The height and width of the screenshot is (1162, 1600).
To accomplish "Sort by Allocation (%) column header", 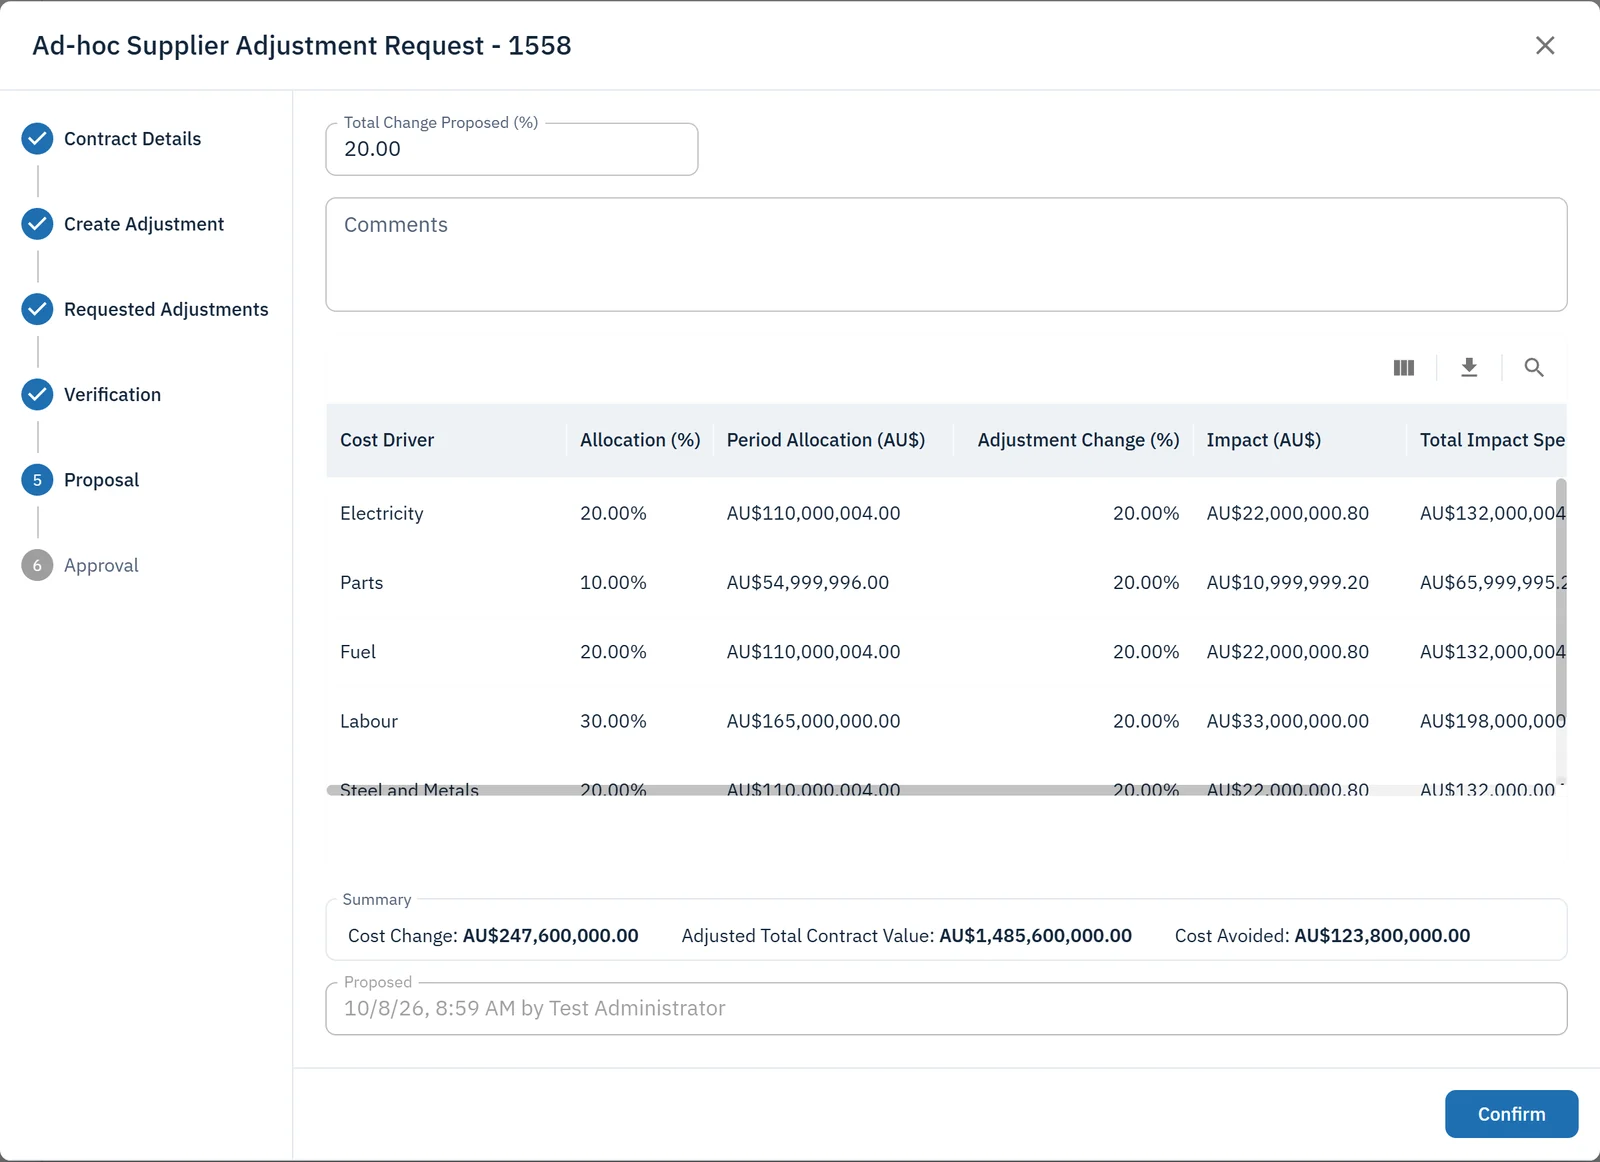I will [x=640, y=440].
